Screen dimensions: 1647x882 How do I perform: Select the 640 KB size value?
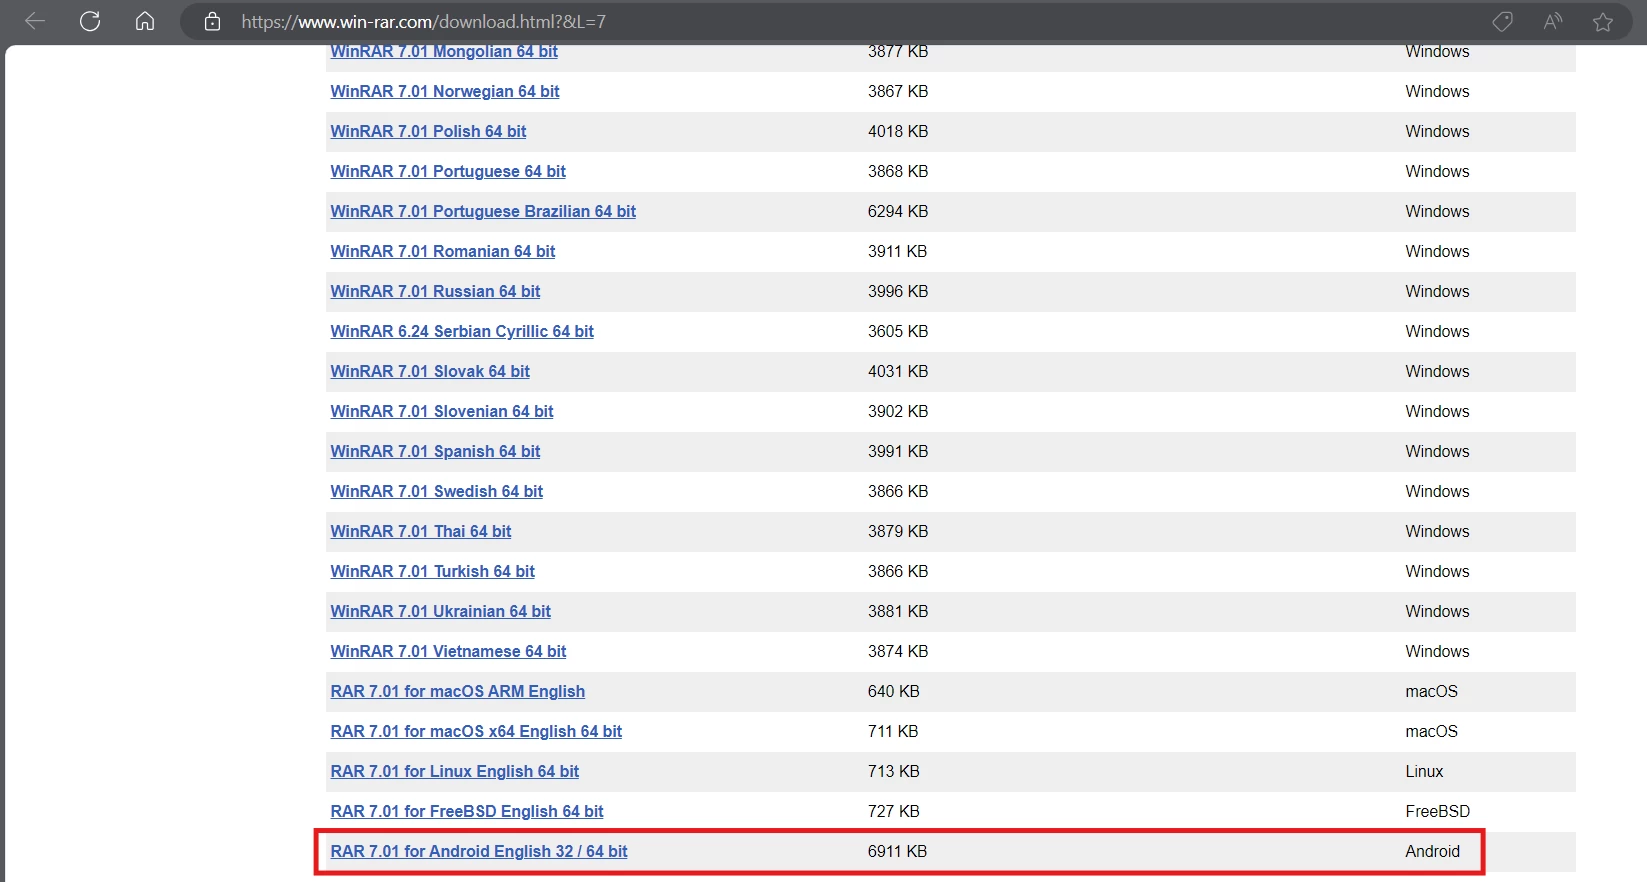tap(893, 691)
